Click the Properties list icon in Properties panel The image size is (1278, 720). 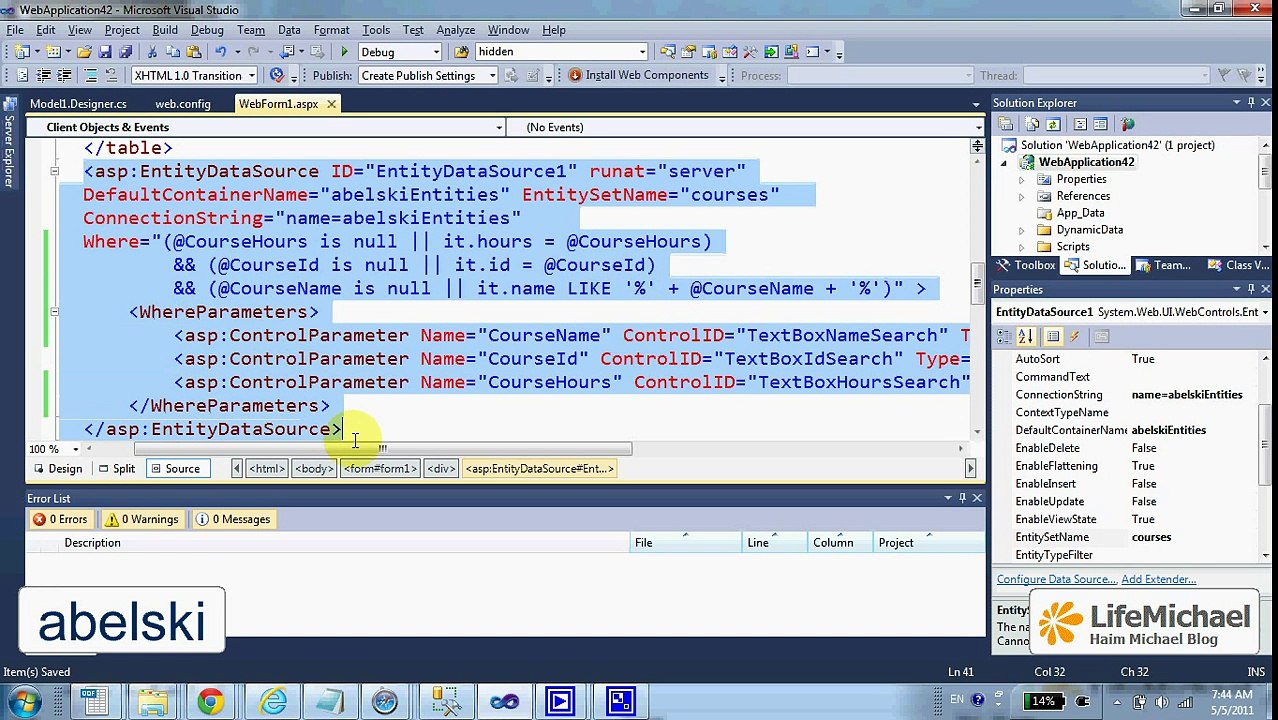point(1053,336)
